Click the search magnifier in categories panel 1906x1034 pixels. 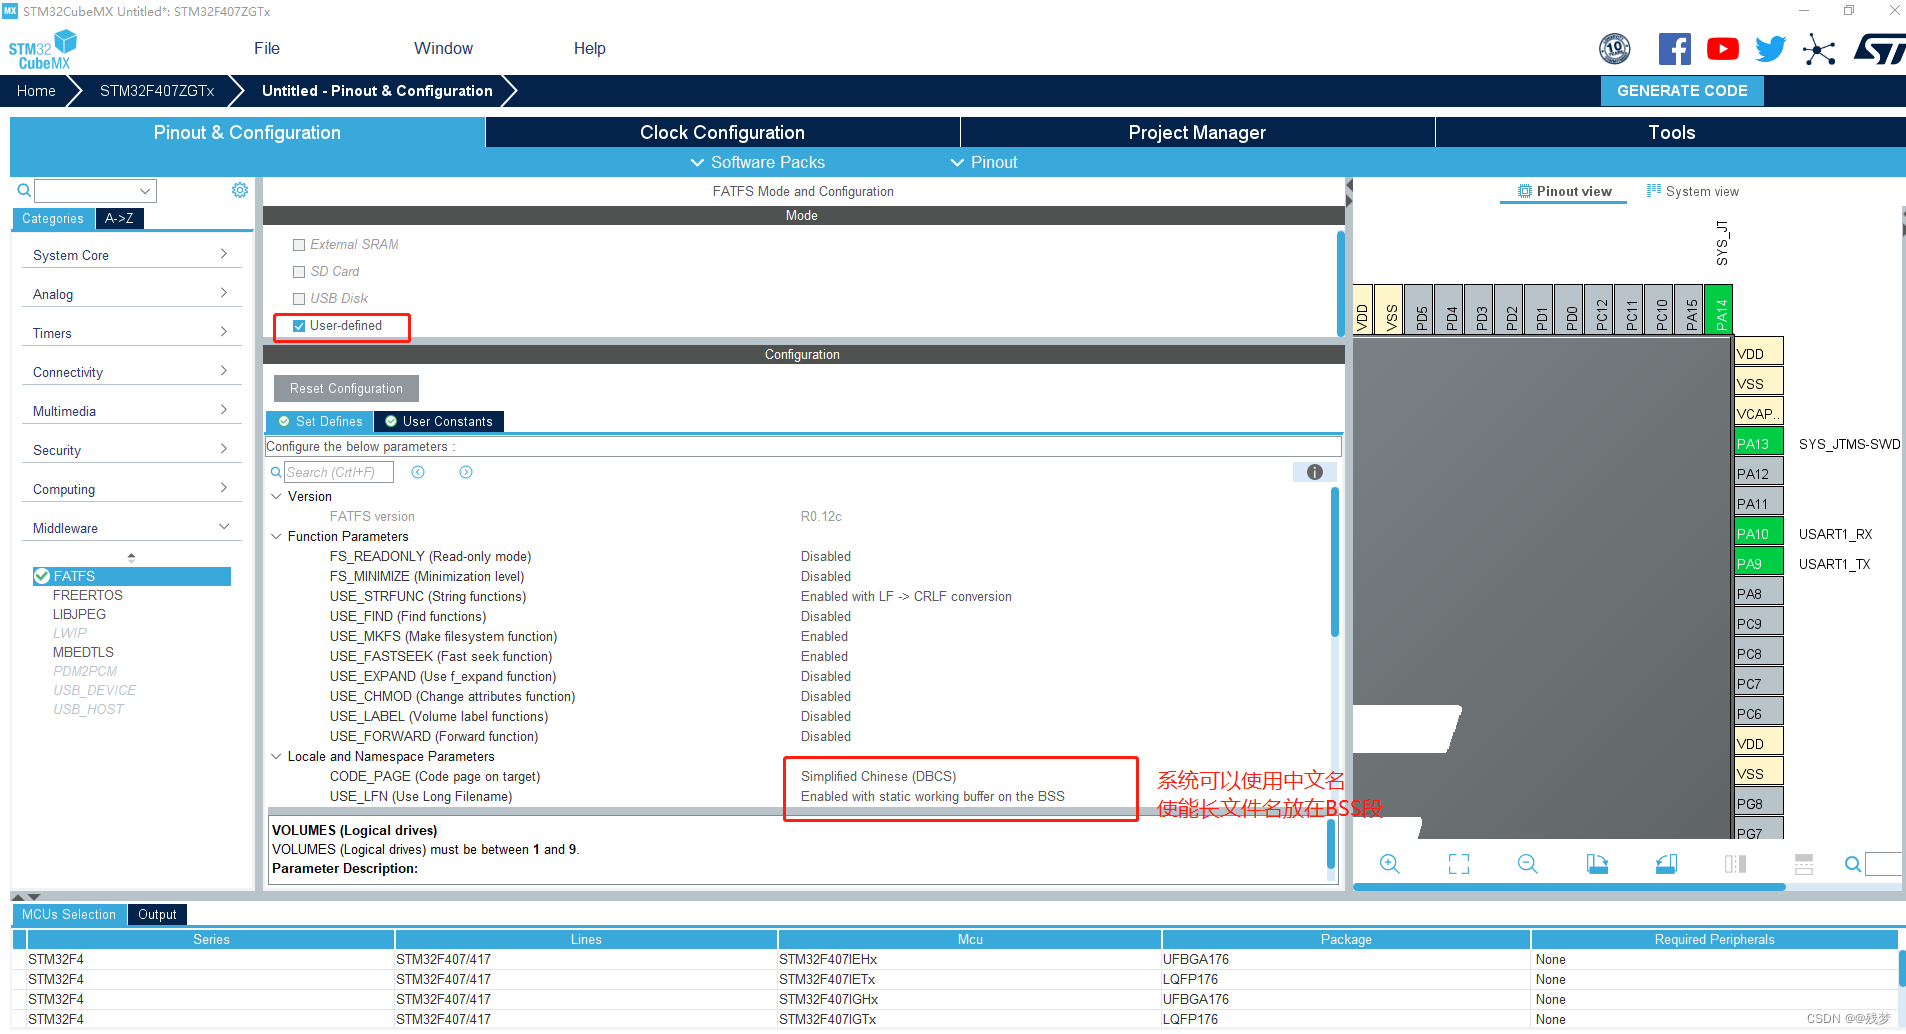(24, 190)
